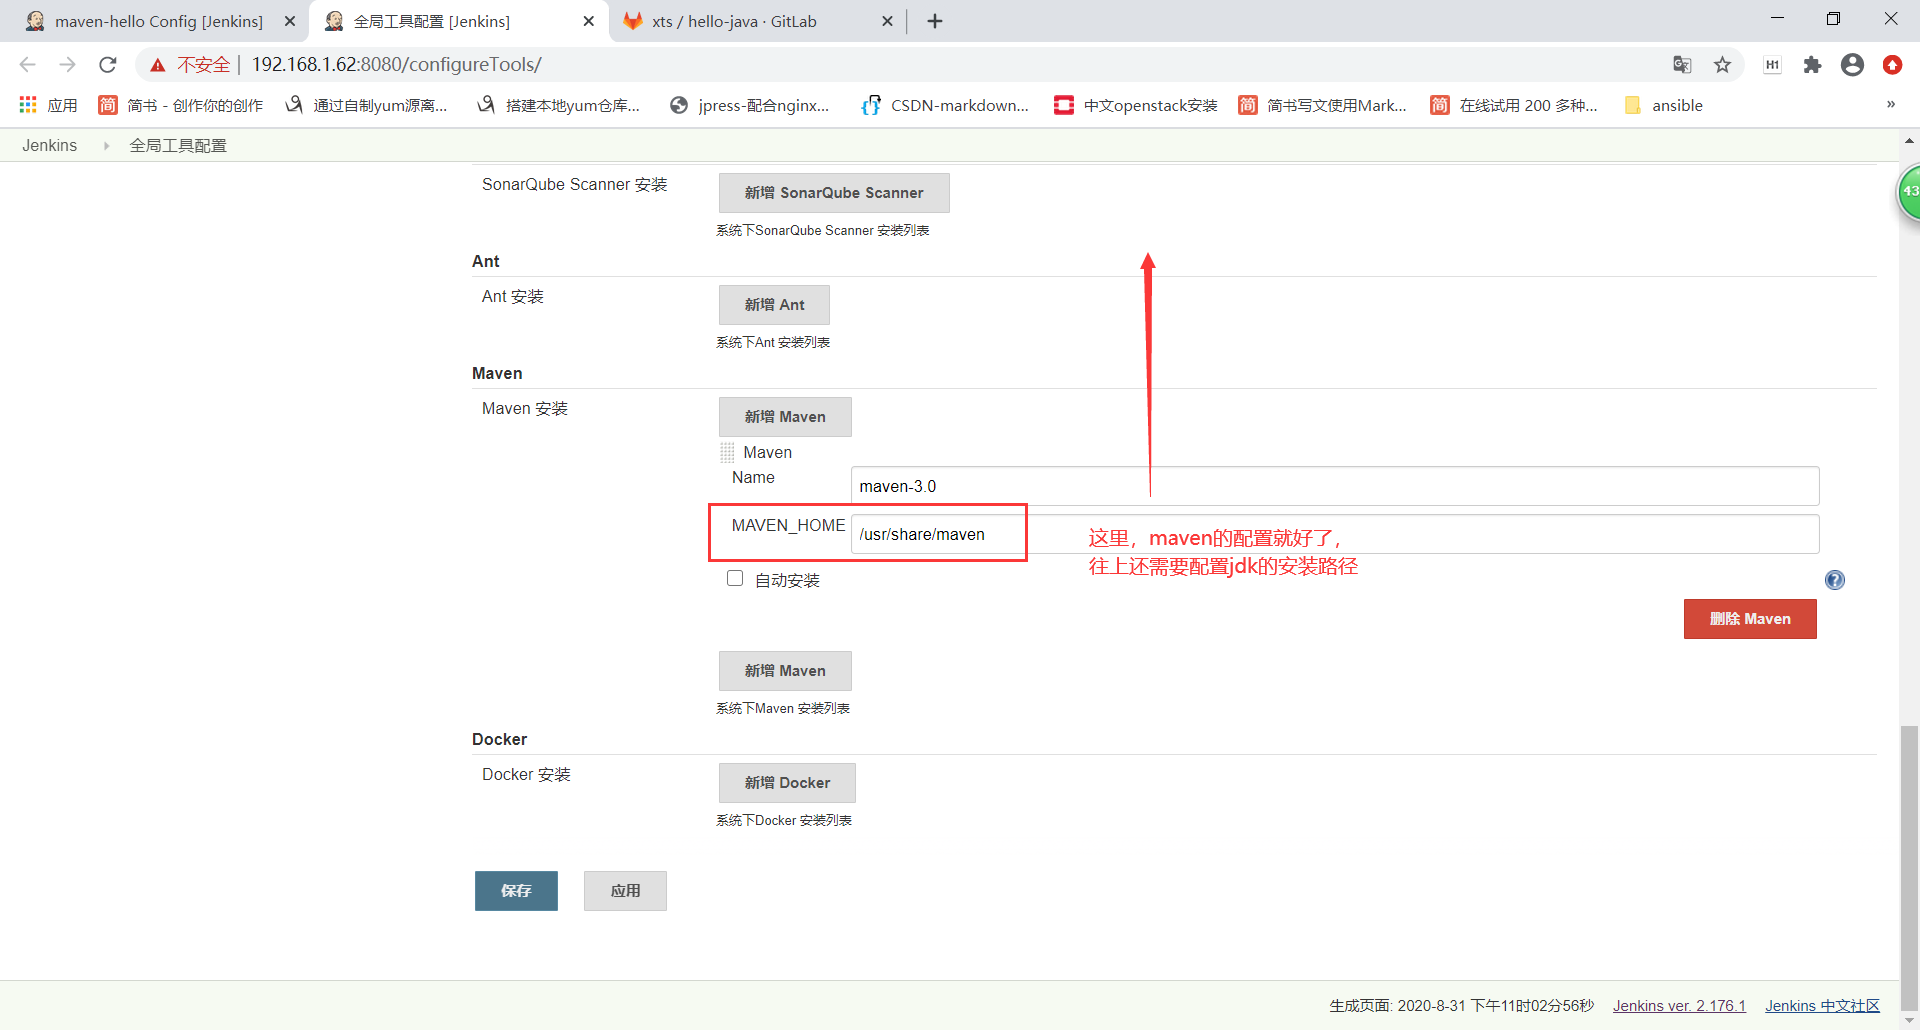Click the browser address bar URL
1920x1030 pixels.
396,65
